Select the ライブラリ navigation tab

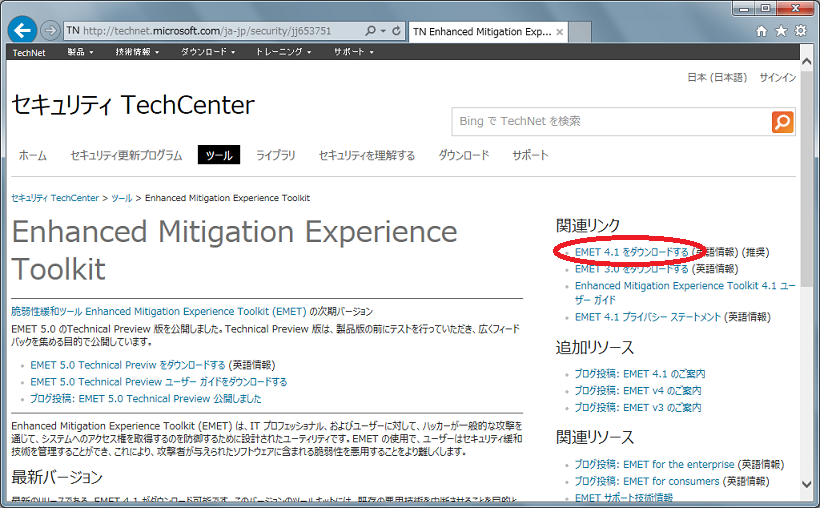pos(275,155)
